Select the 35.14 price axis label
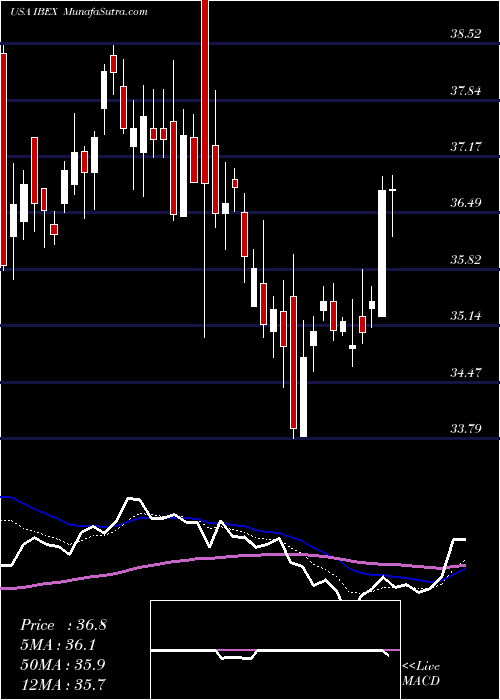Image resolution: width=500 pixels, height=700 pixels. tap(466, 317)
